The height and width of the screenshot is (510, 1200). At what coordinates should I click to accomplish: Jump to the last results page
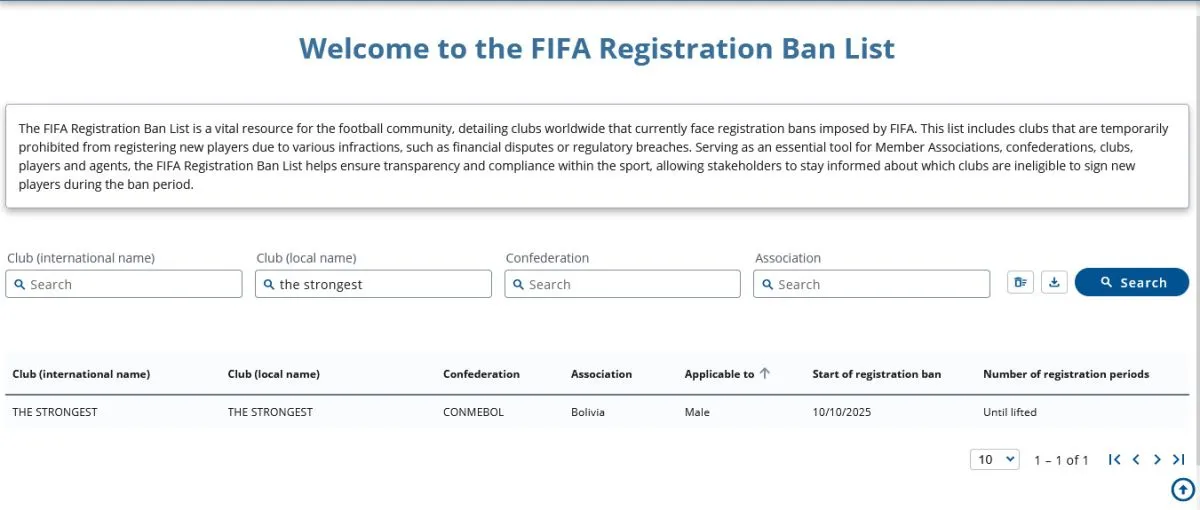[1178, 460]
